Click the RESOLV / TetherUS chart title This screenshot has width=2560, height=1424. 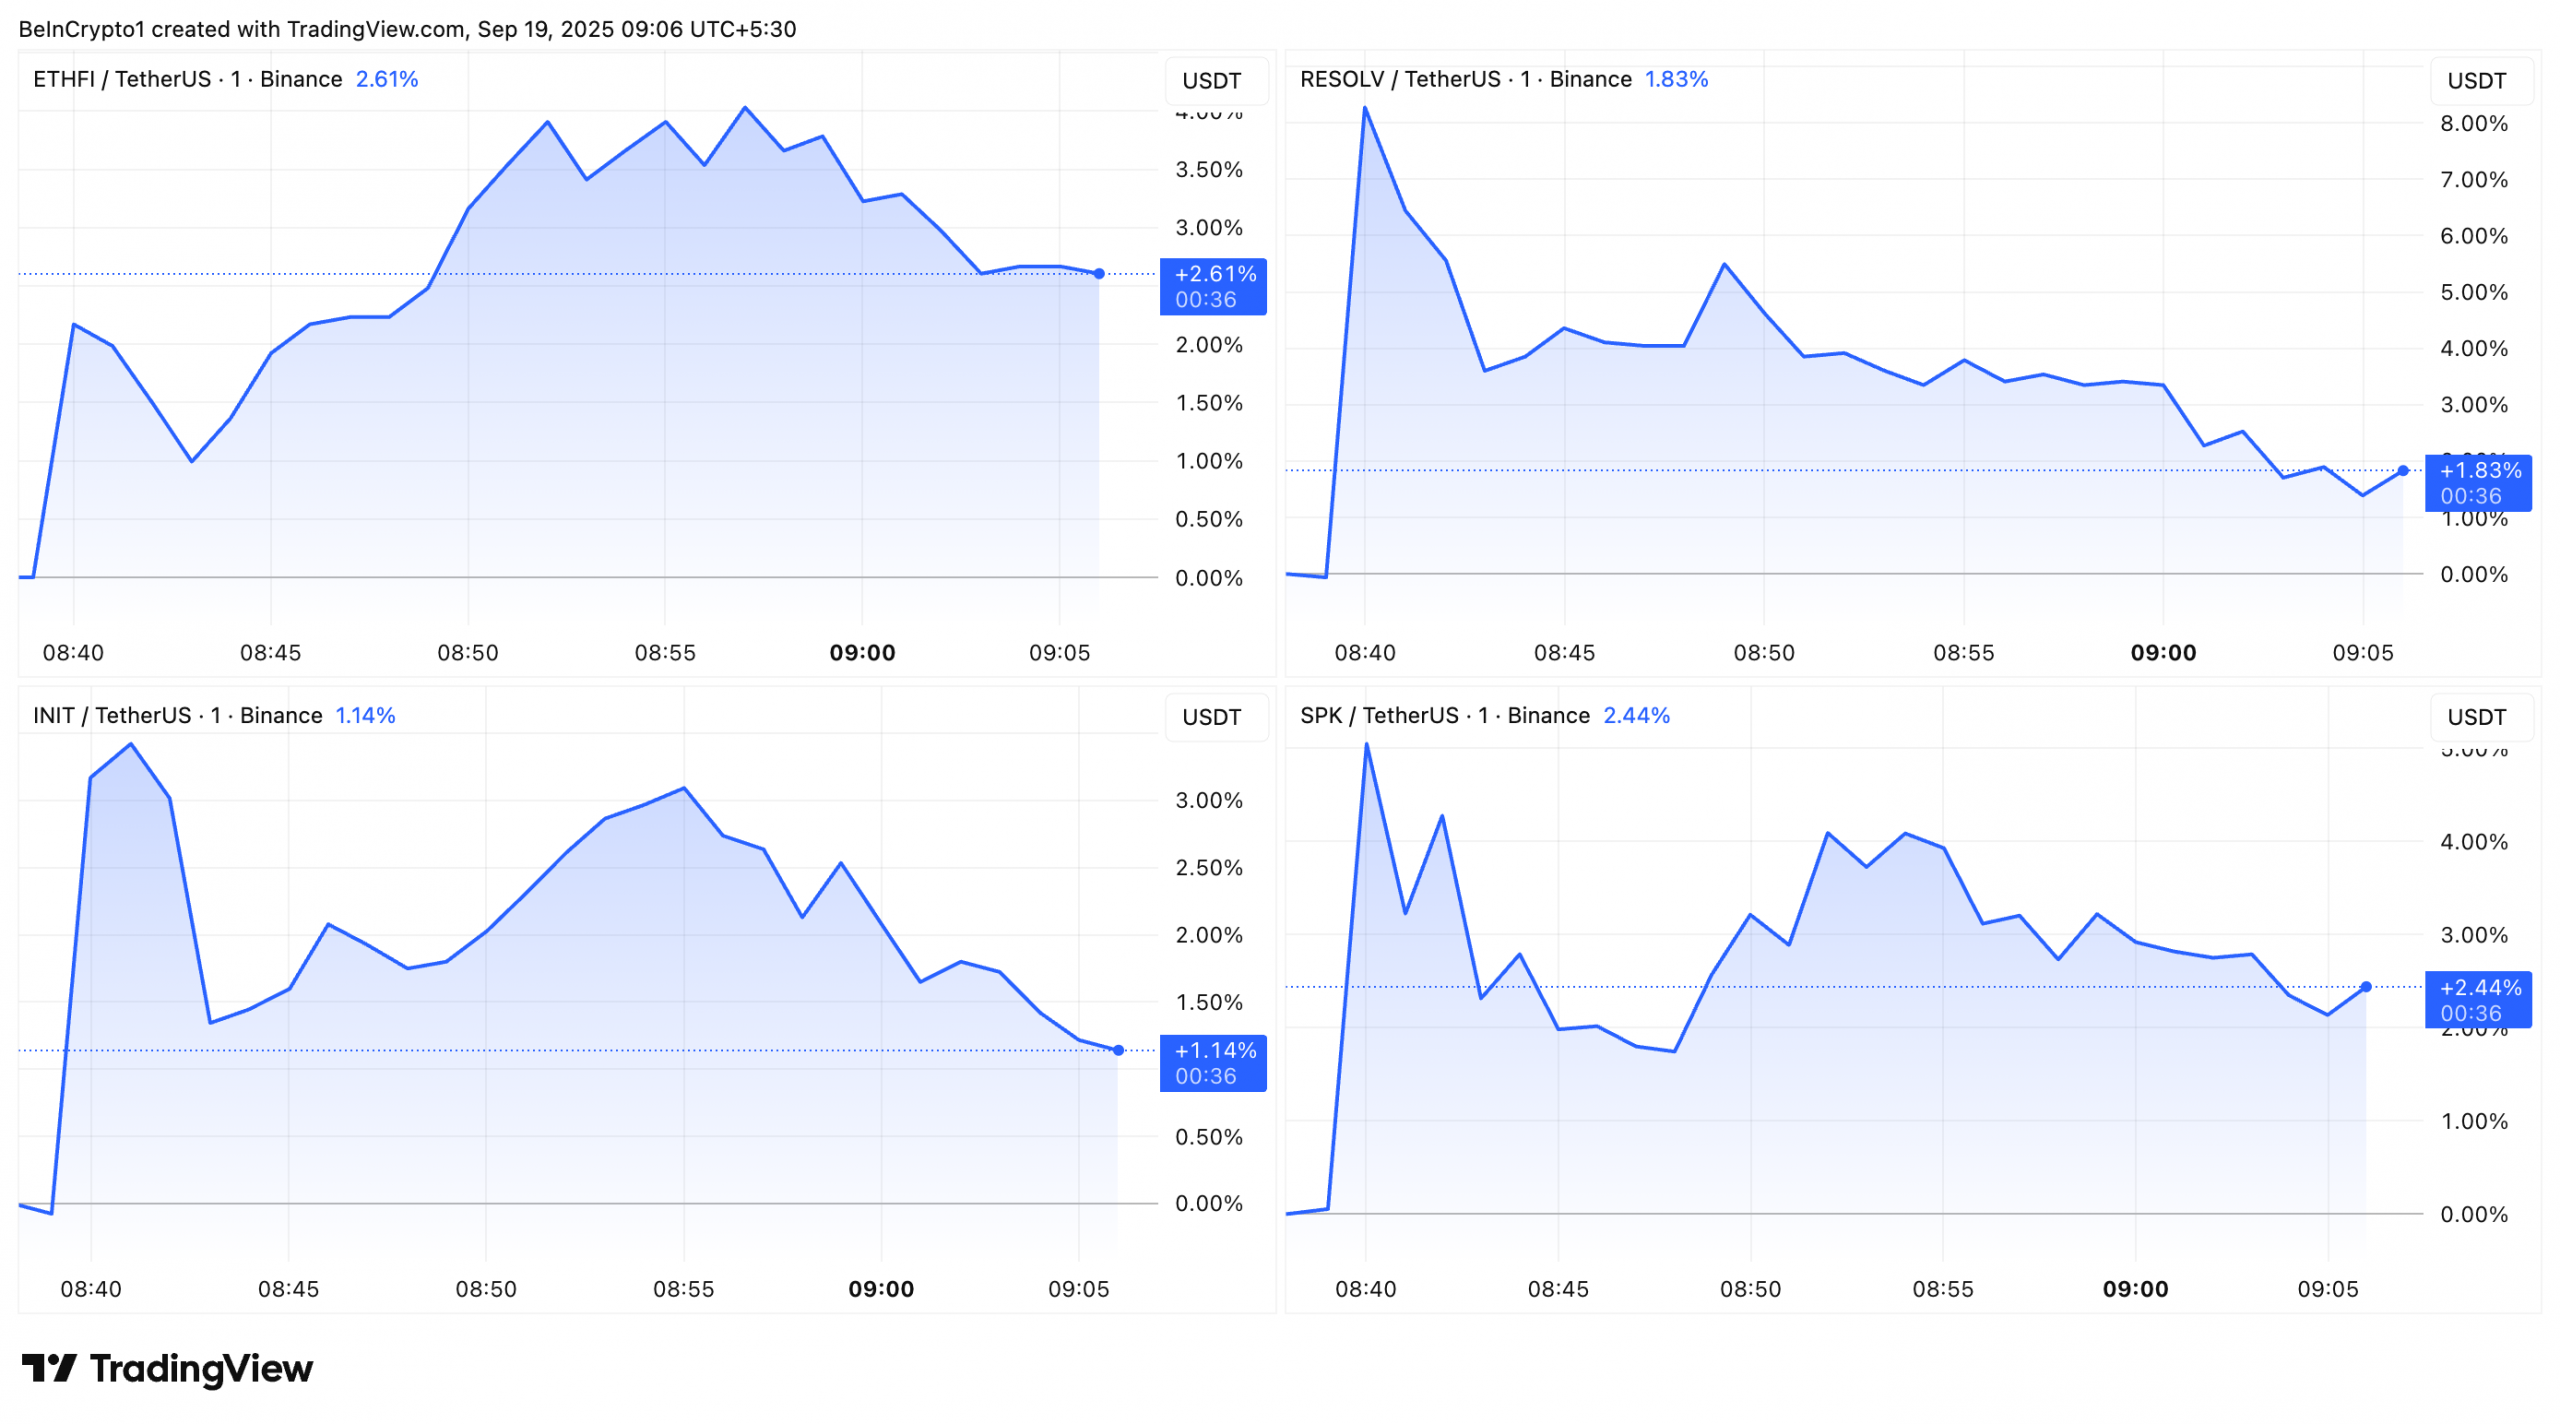tap(1465, 79)
